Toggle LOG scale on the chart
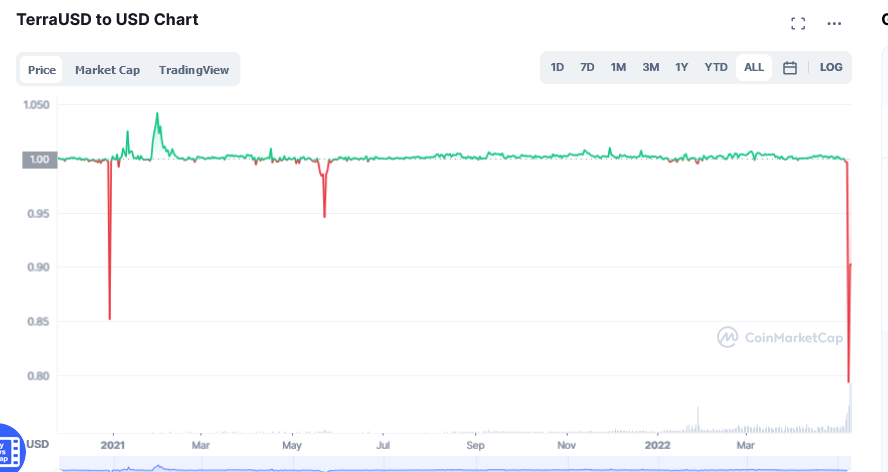 pyautogui.click(x=831, y=67)
